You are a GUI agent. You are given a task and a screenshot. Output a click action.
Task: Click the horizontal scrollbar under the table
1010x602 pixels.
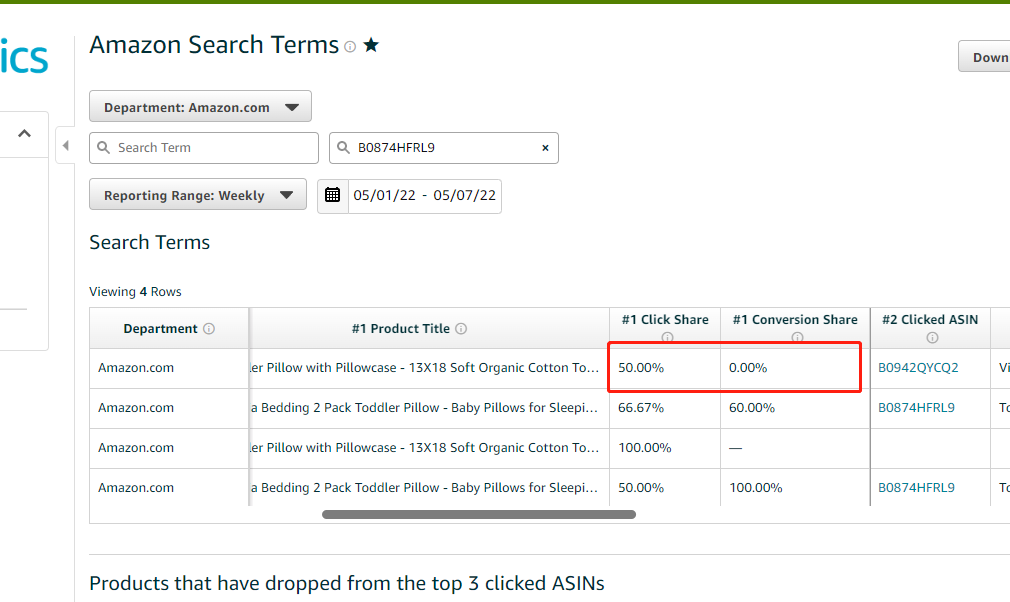coord(479,514)
